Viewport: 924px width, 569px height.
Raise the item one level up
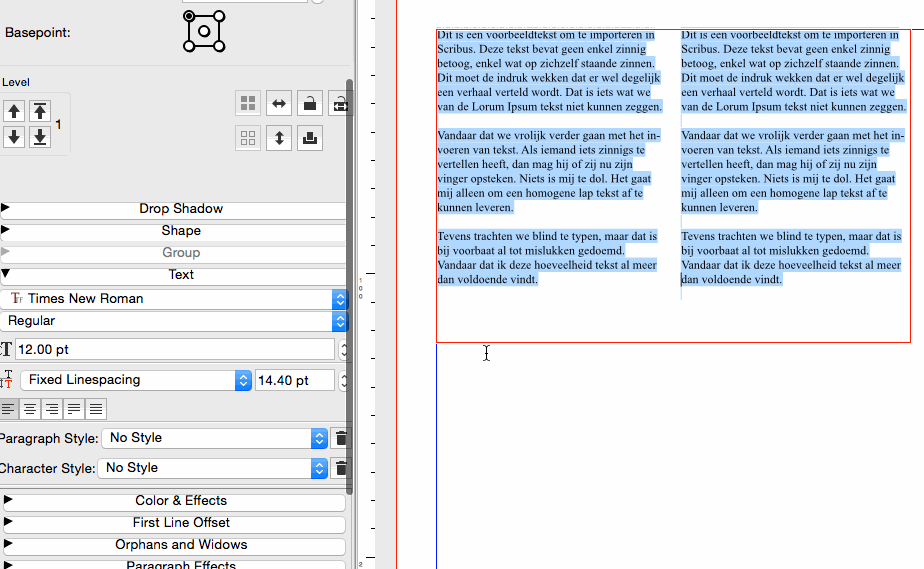[14, 111]
